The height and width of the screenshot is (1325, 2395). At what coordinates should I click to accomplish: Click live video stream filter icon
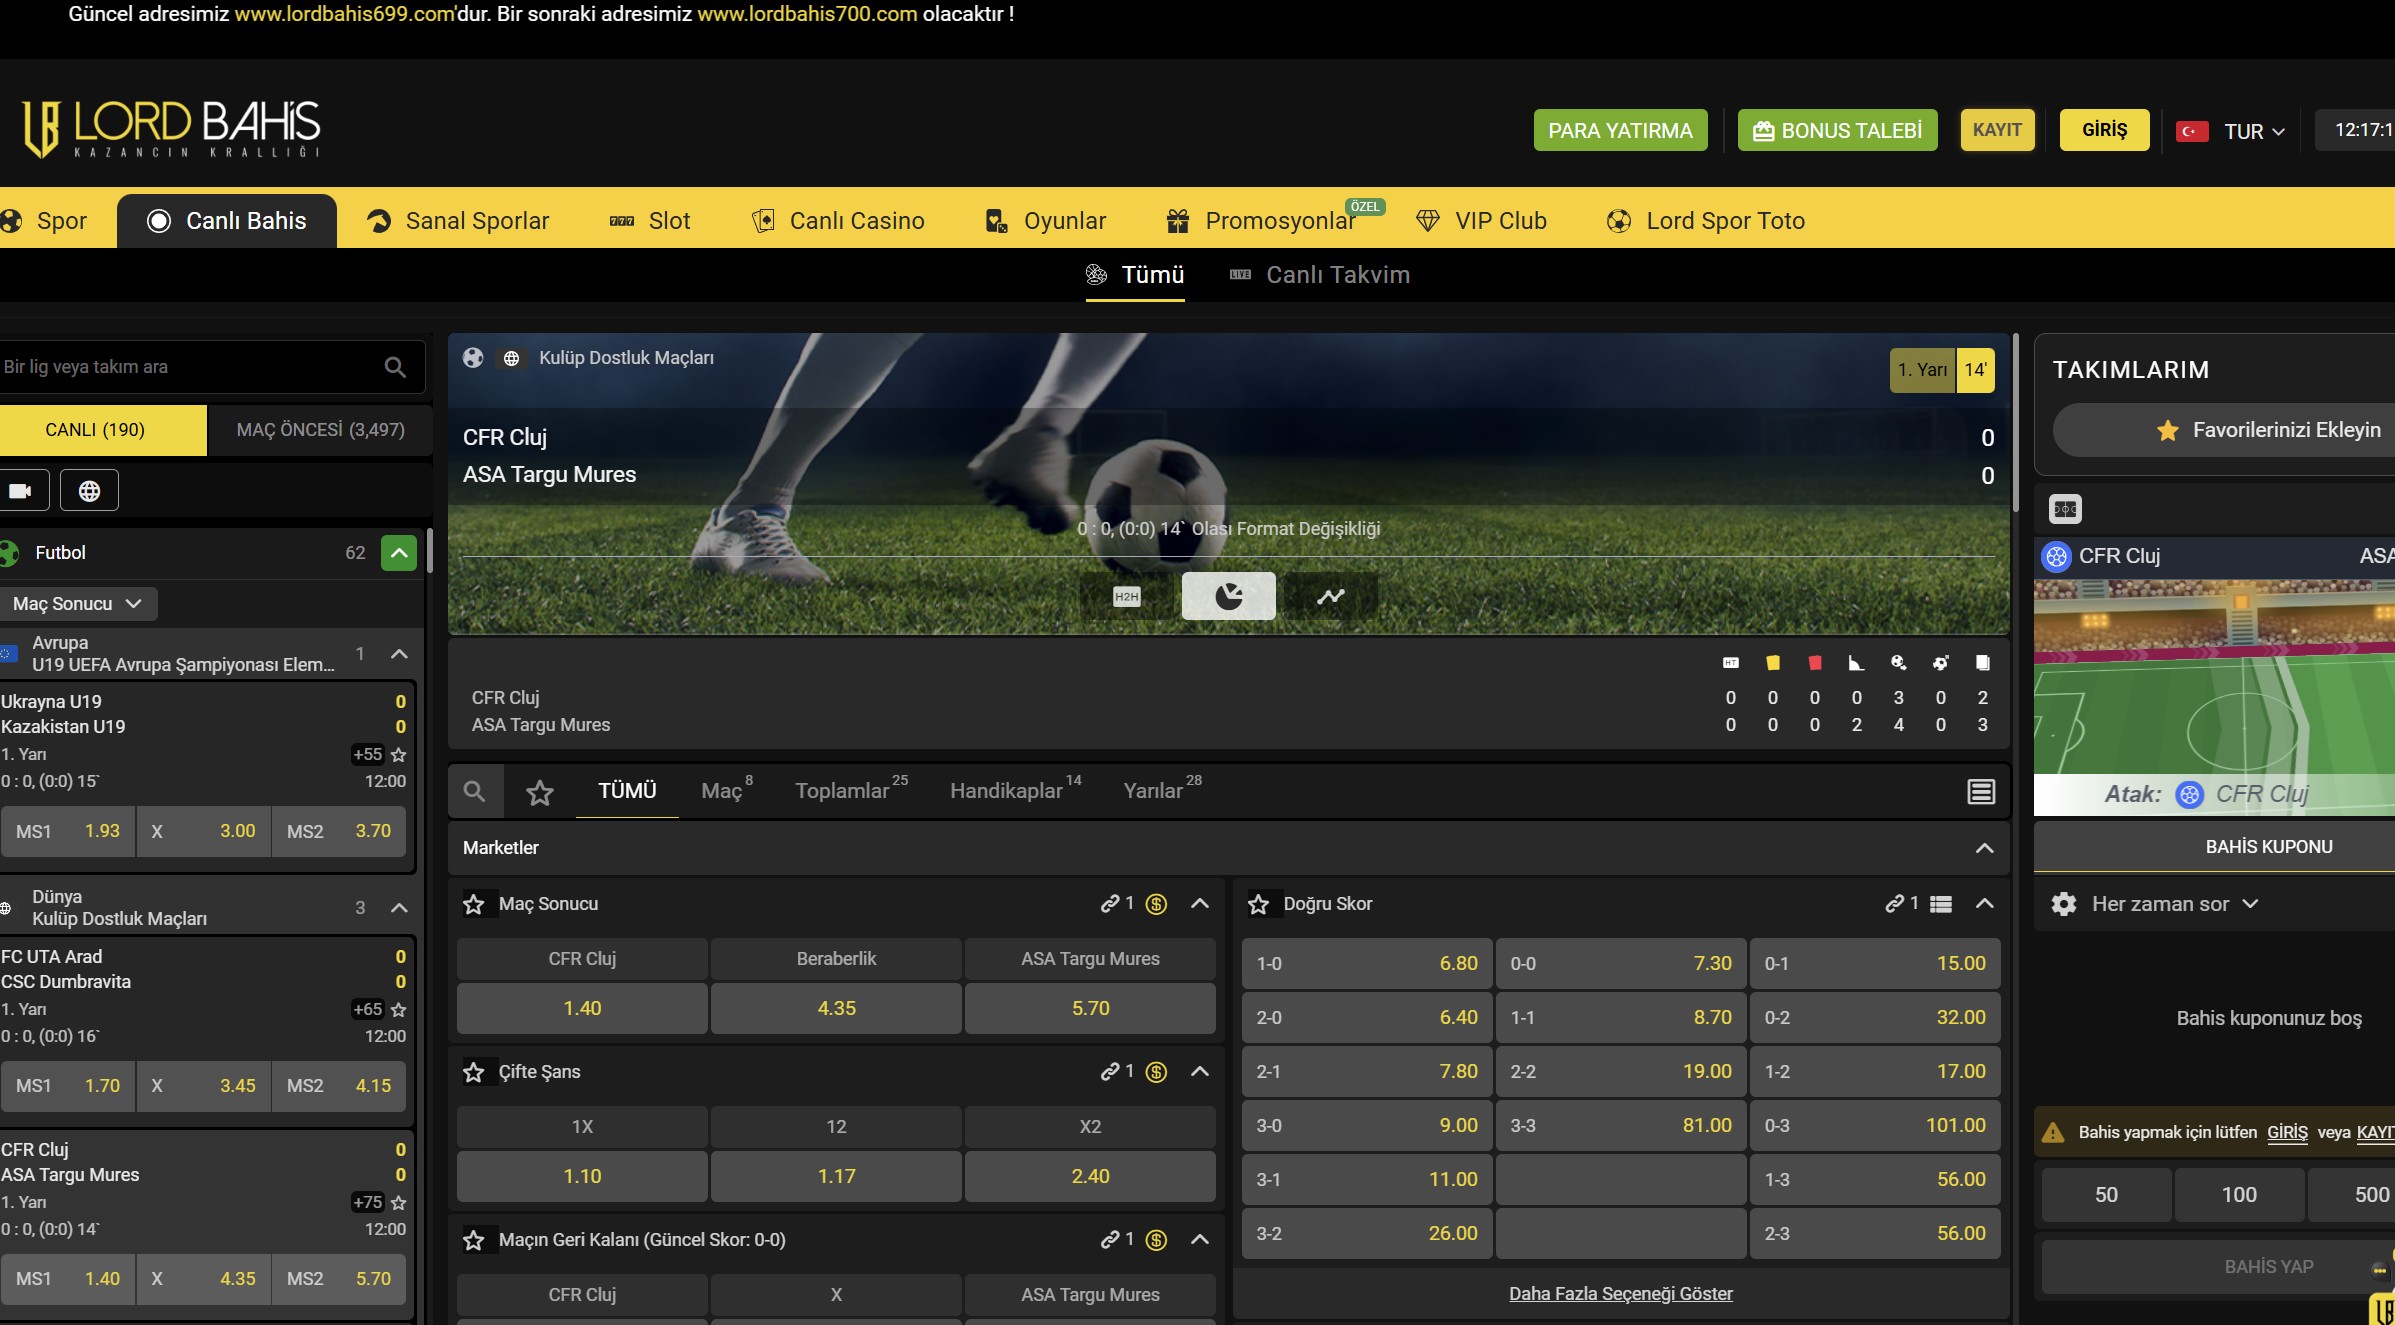(22, 491)
